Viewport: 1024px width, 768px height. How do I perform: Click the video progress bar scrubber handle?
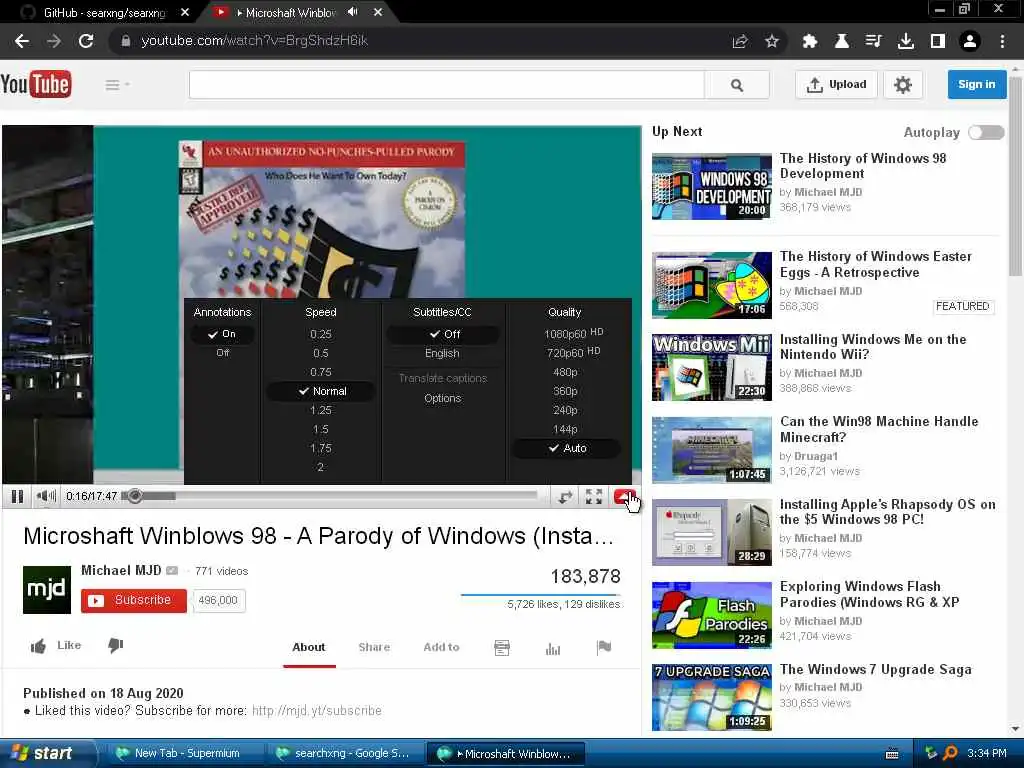point(135,496)
